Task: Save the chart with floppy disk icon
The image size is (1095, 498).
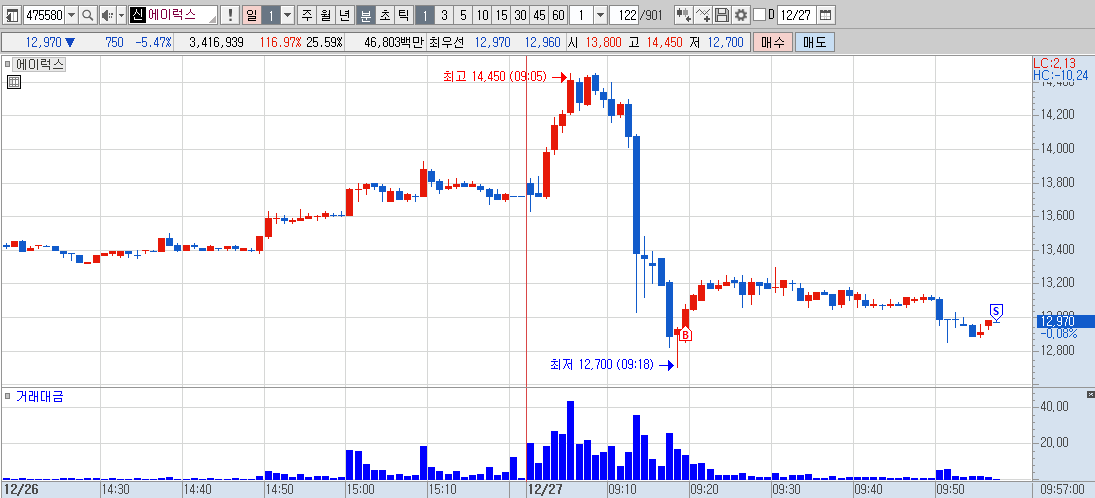Action: point(722,15)
